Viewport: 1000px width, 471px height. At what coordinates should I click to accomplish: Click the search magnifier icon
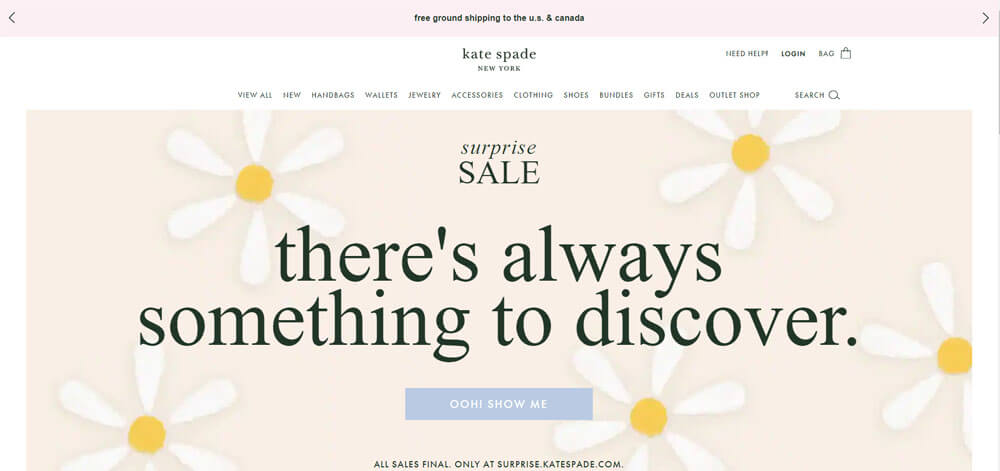pos(834,96)
